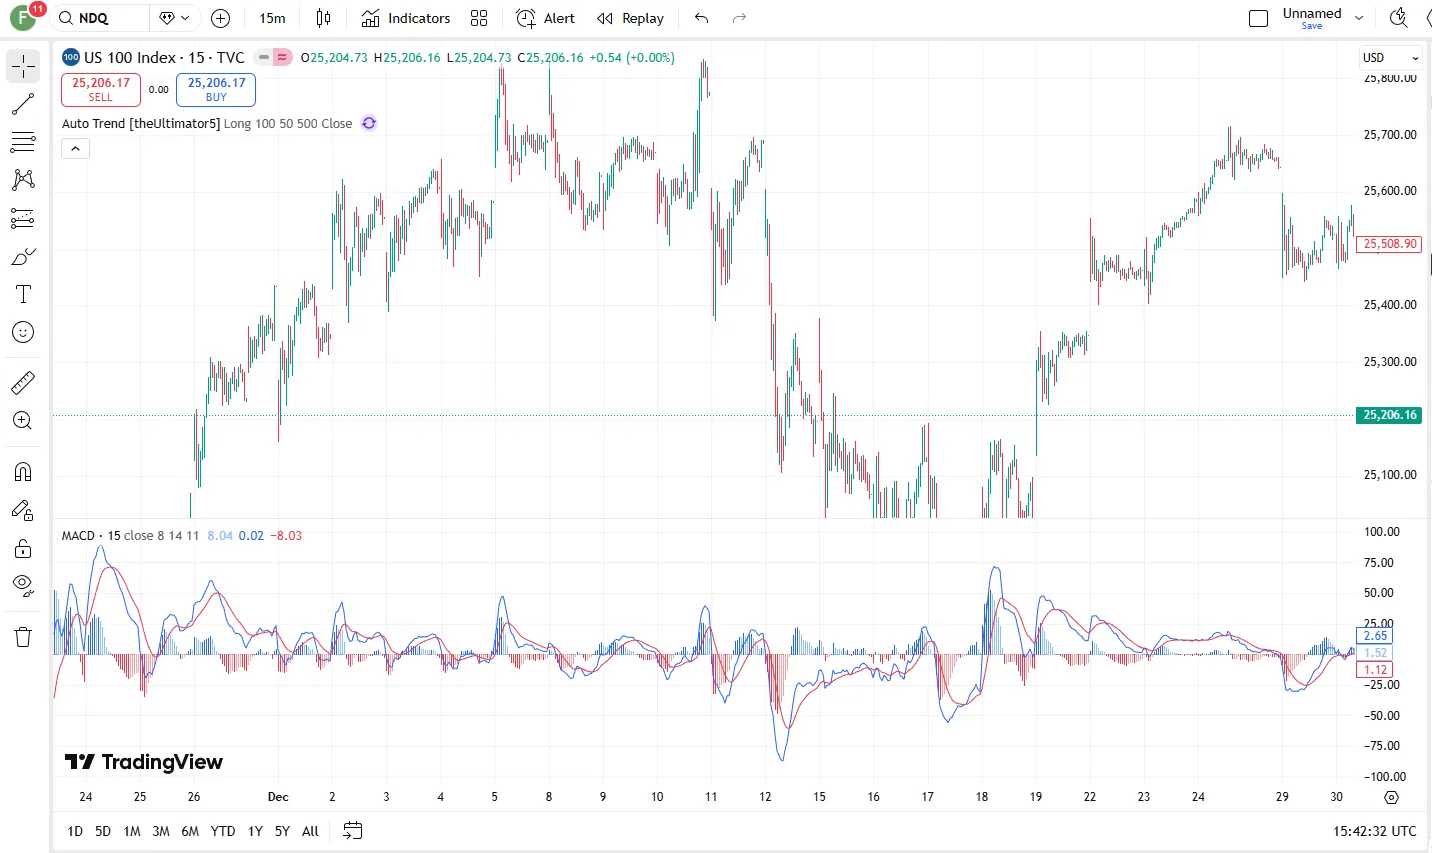The width and height of the screenshot is (1432, 853).
Task: Set the date range to 3M
Action: coord(161,831)
